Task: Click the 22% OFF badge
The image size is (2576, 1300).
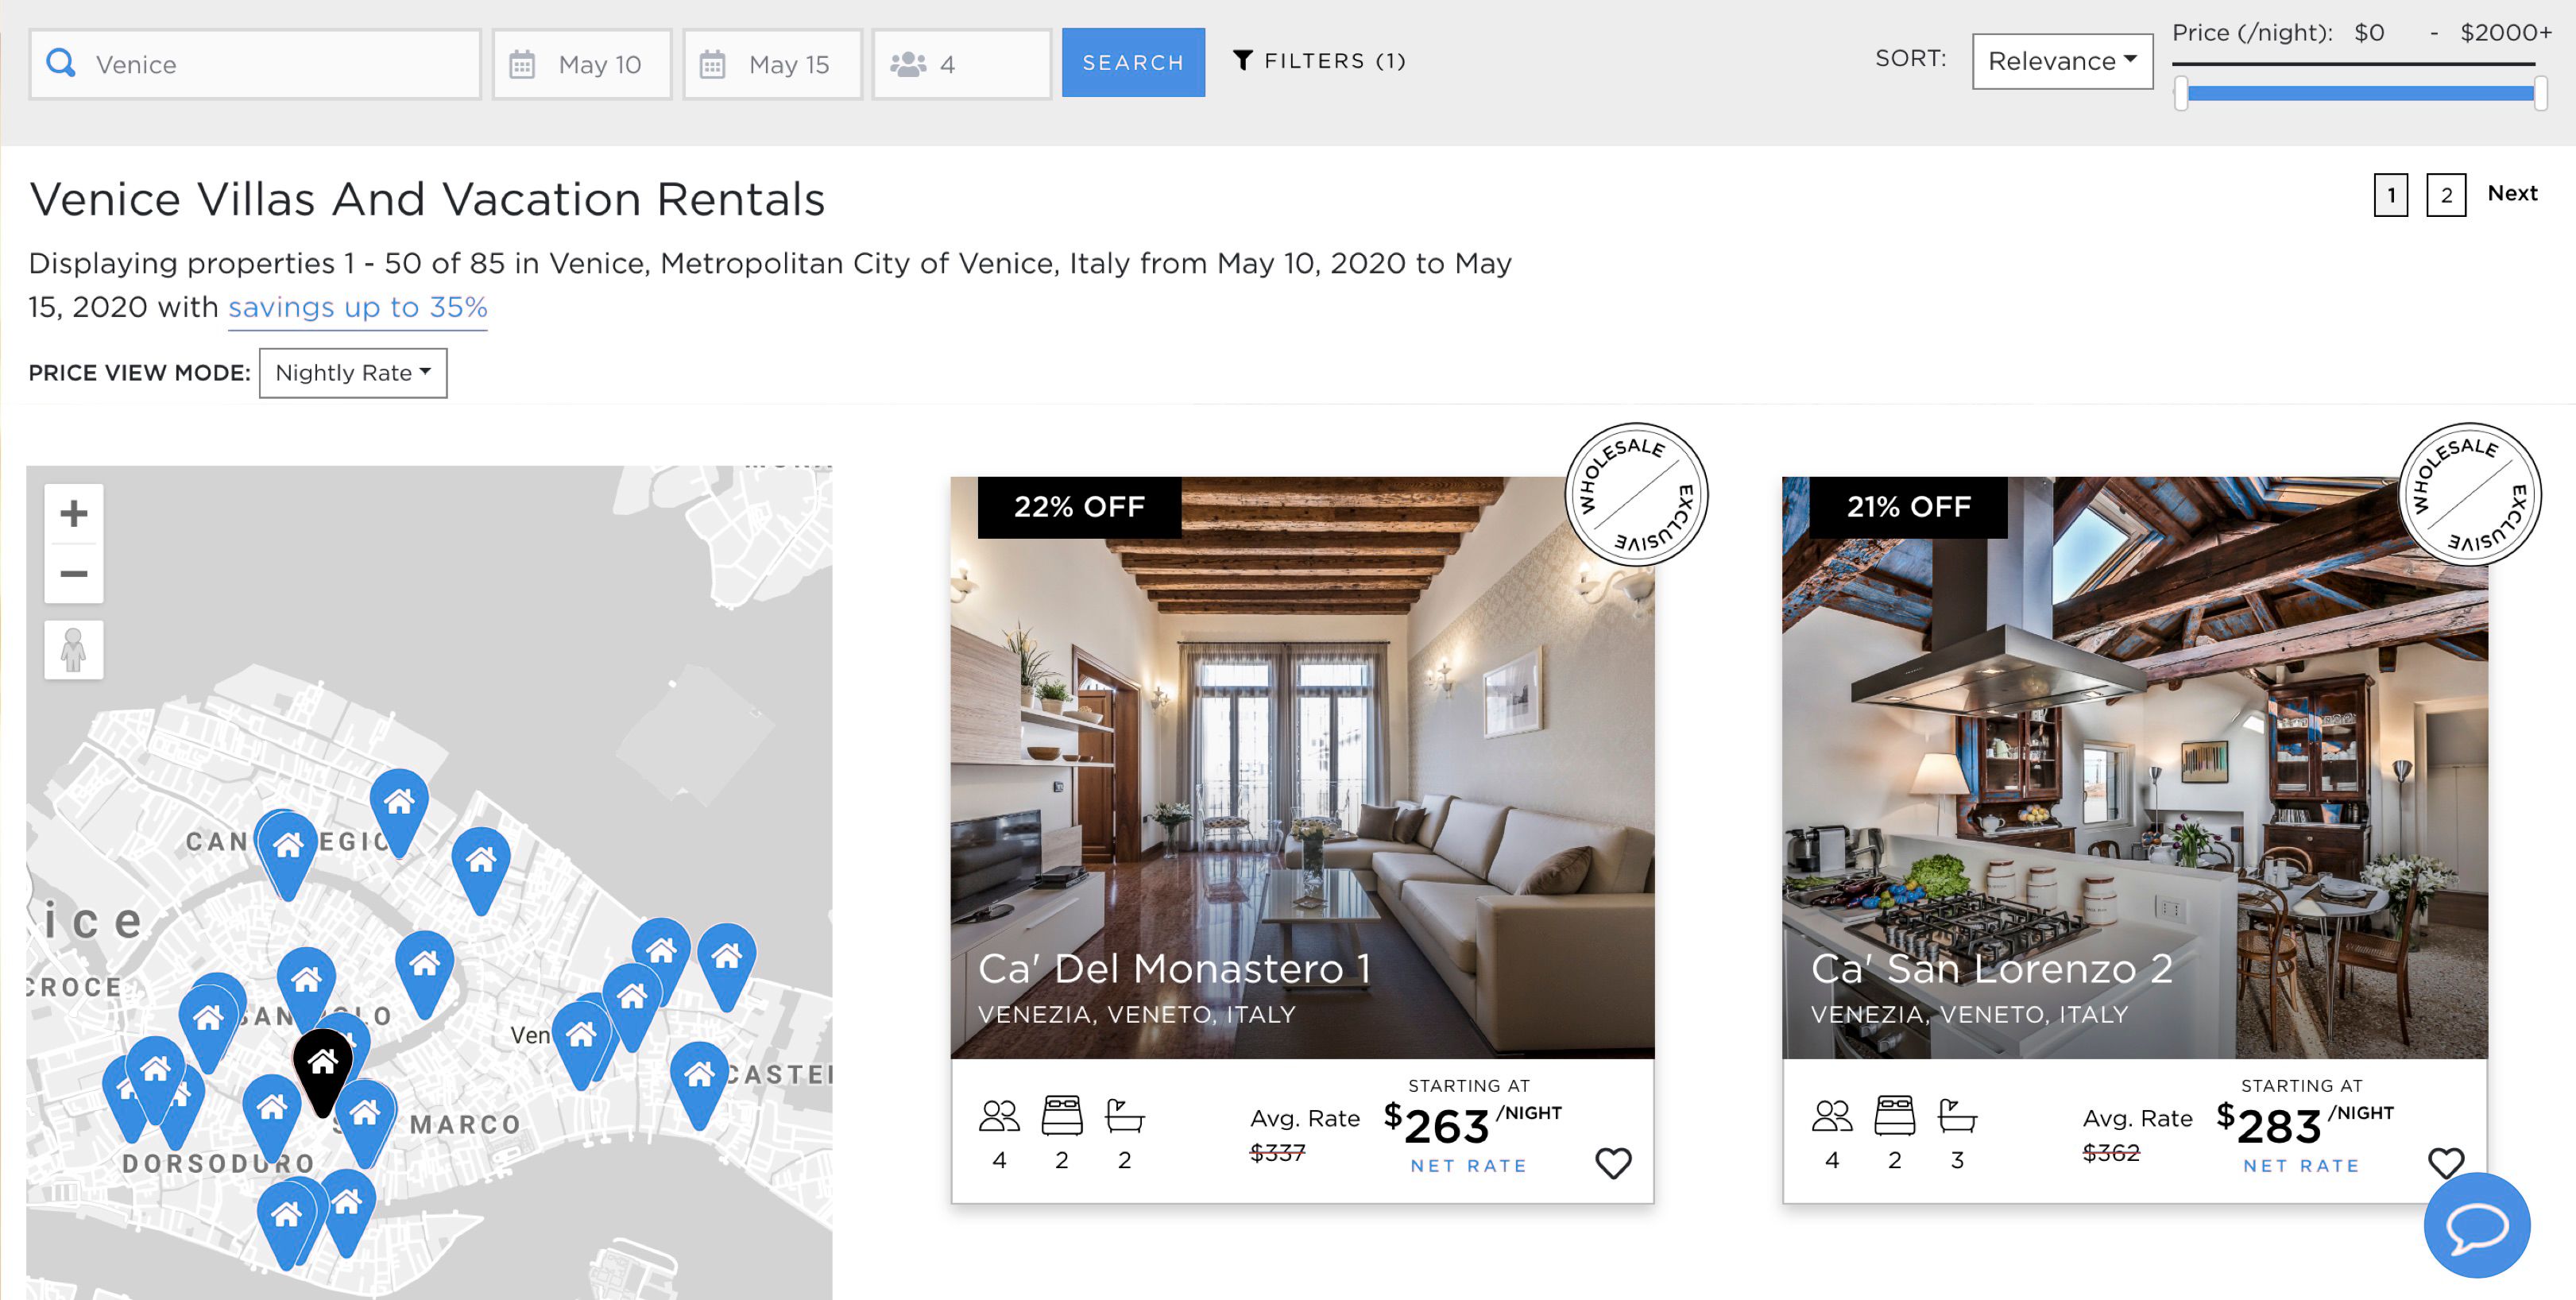Action: click(1079, 507)
